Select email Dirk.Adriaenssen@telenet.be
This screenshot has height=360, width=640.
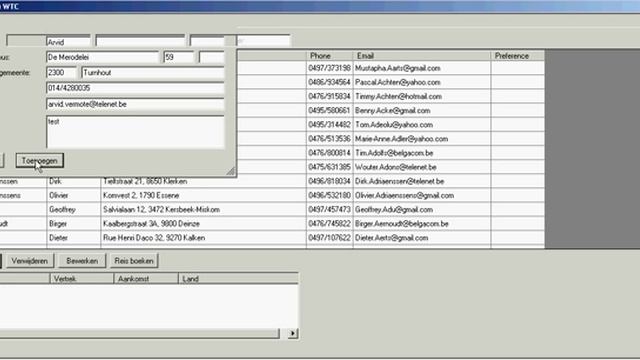399,182
